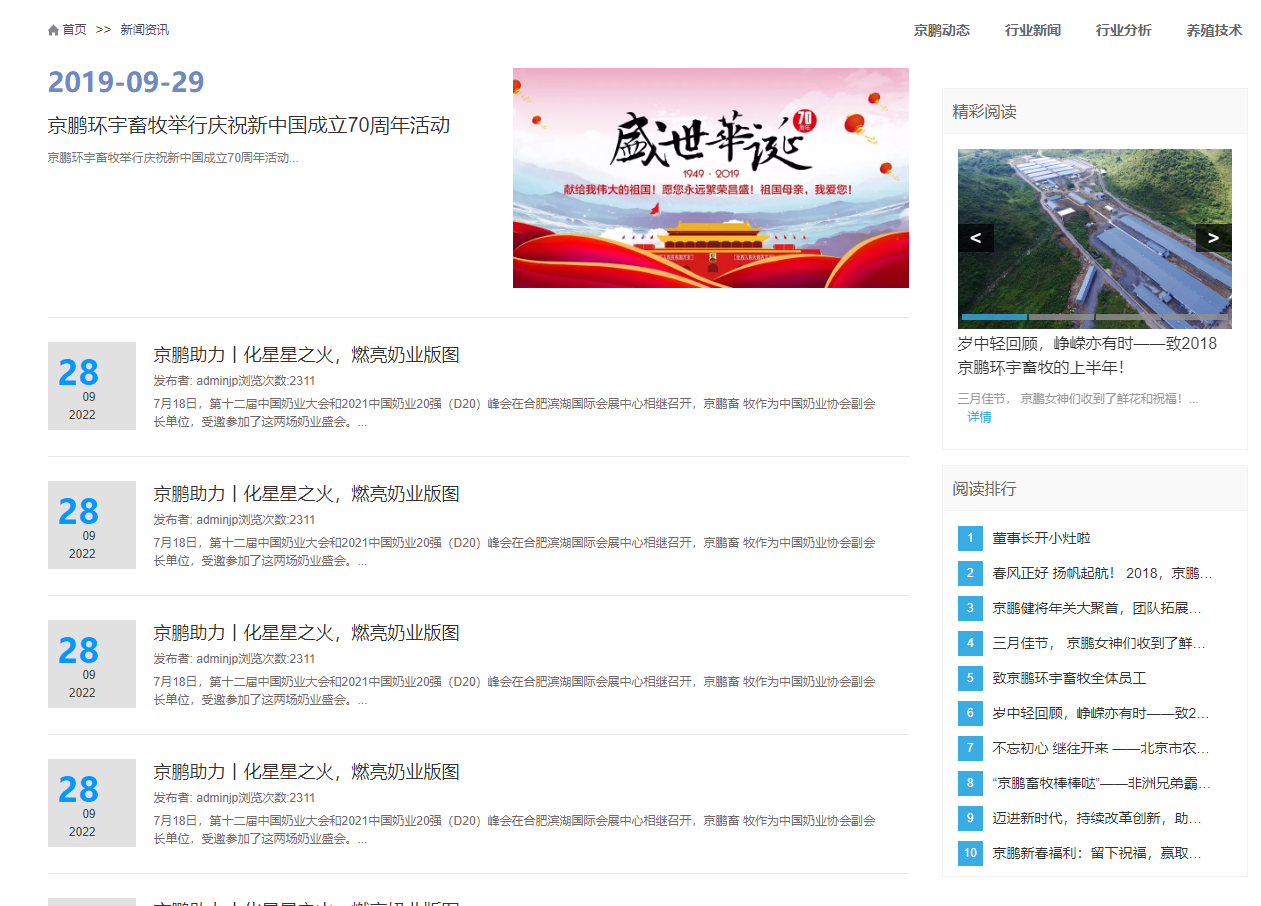Click the aerial farm carousel image
Viewport: 1261px width, 906px height.
pyautogui.click(x=1095, y=239)
